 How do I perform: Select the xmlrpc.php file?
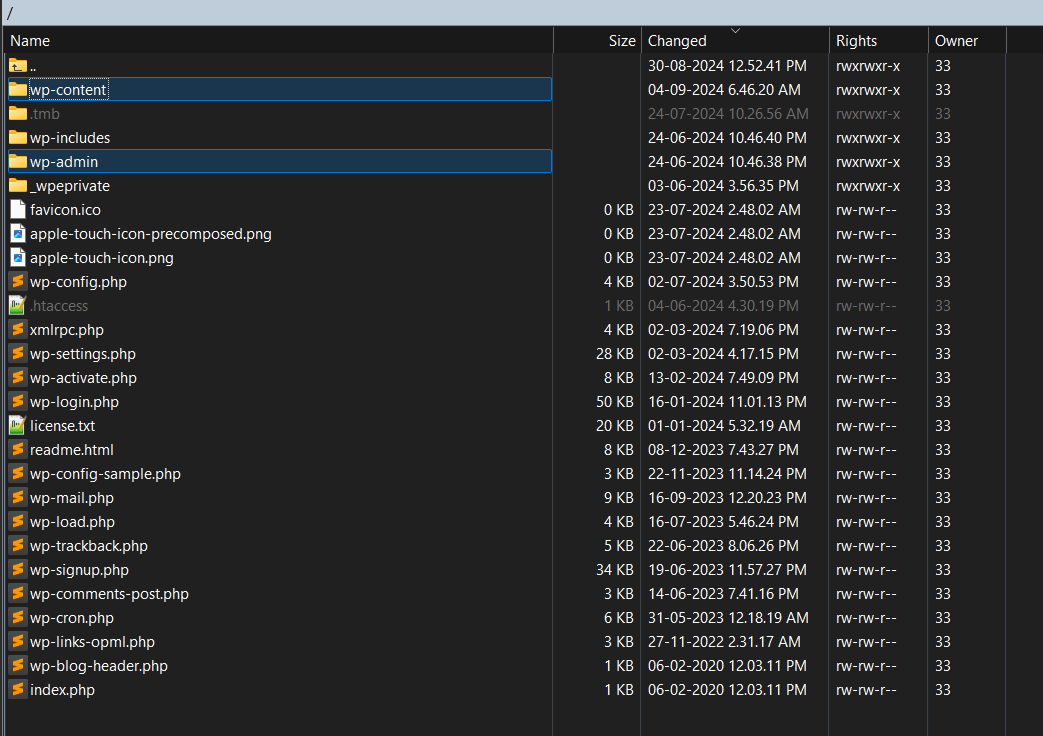67,330
